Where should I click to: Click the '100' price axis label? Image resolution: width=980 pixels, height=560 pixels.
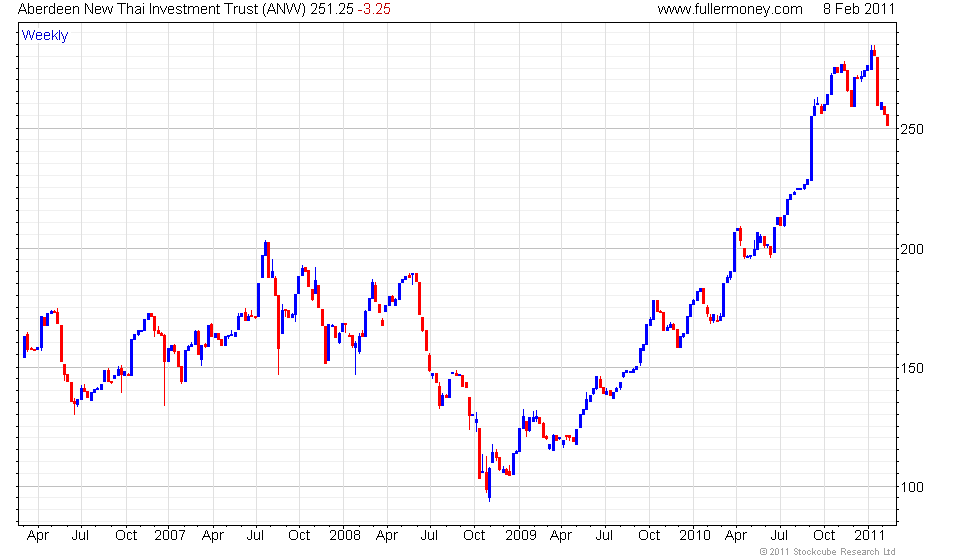911,488
